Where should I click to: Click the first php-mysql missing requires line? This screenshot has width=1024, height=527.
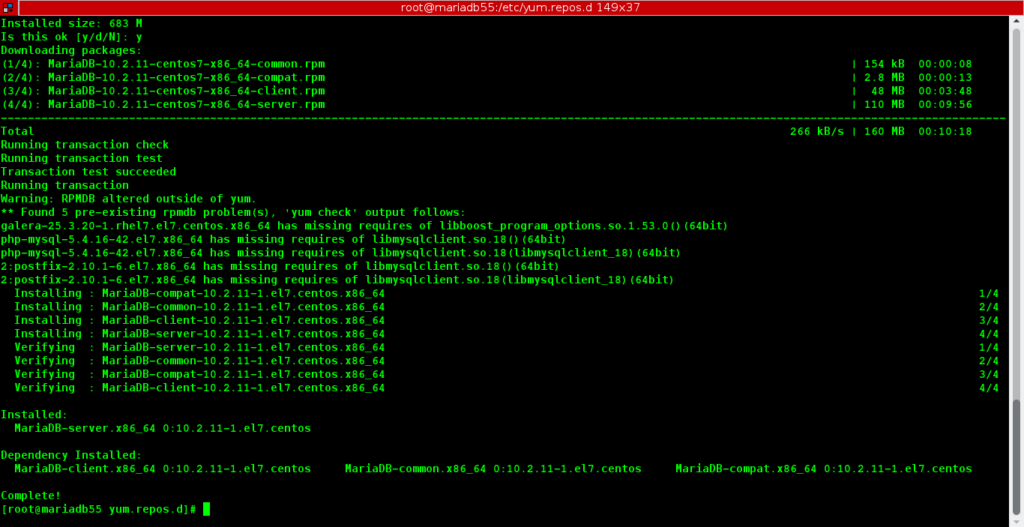[283, 239]
